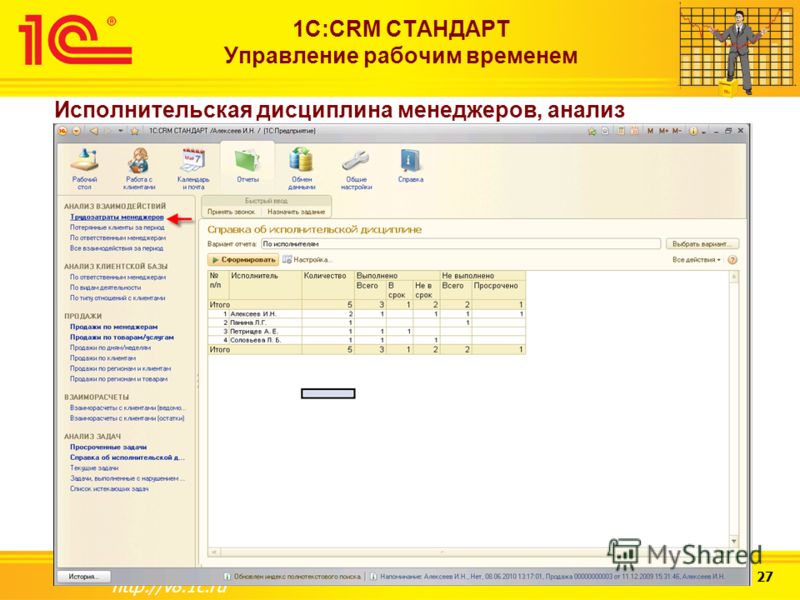Open Продажи по регионам и товарам
This screenshot has height=600, width=800.
[118, 379]
